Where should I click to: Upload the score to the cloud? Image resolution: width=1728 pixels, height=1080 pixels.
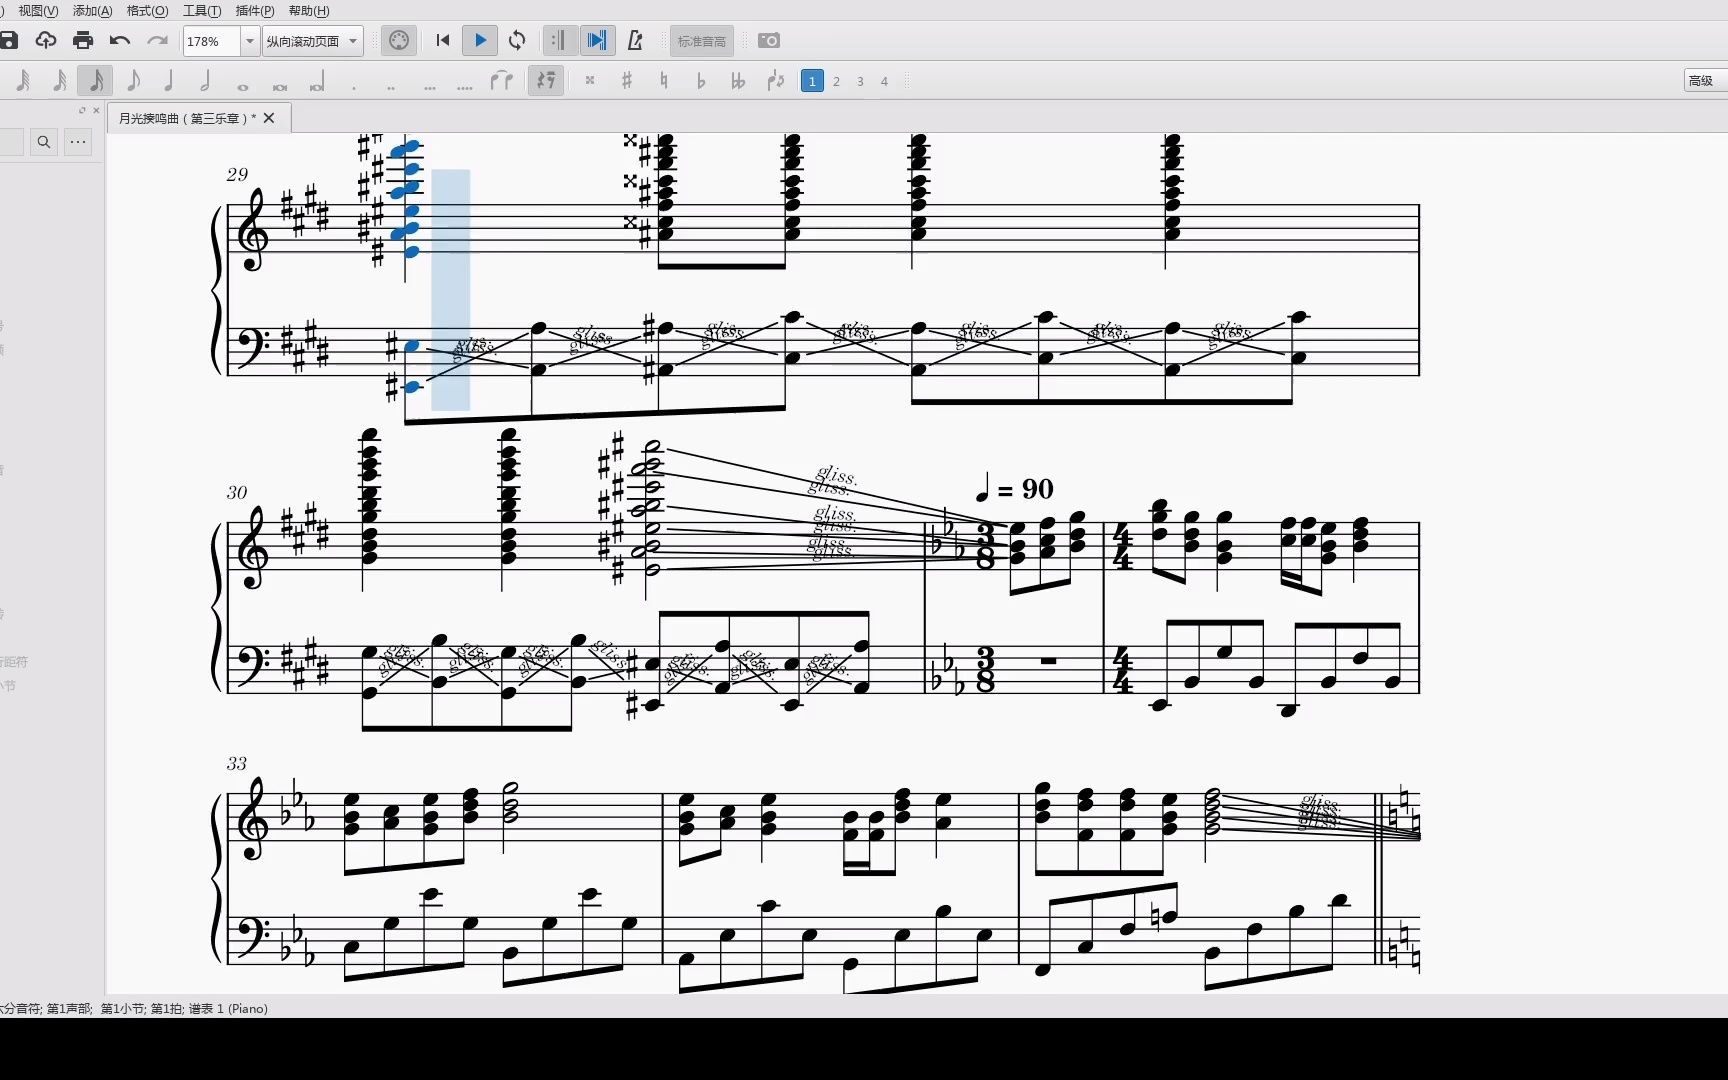tap(46, 40)
